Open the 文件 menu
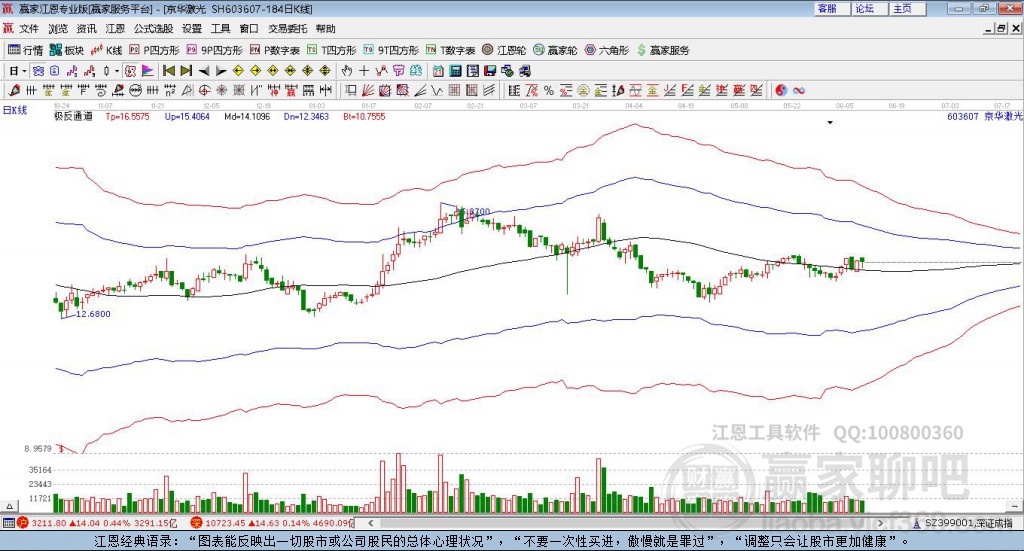This screenshot has width=1024, height=551. click(x=29, y=29)
